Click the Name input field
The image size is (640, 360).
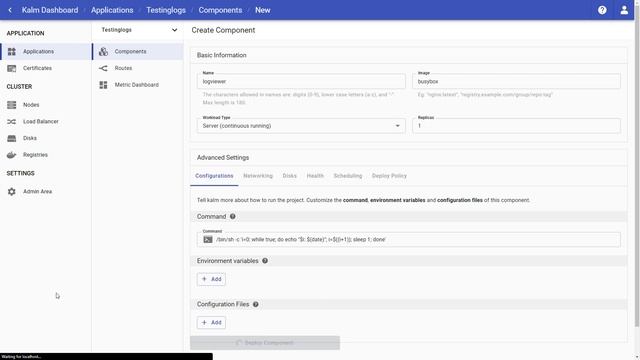[x=301, y=81]
